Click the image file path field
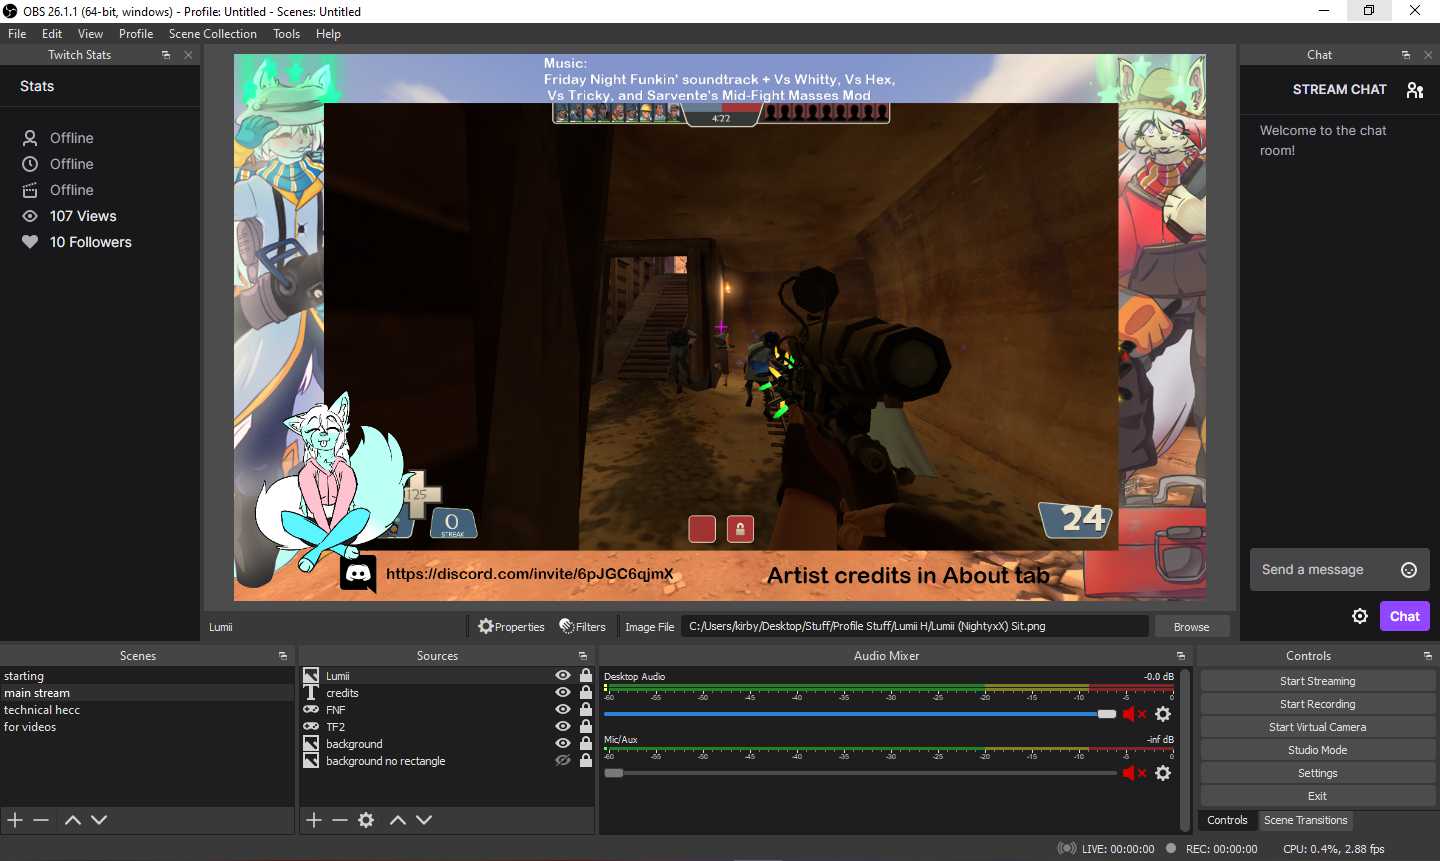The height and width of the screenshot is (861, 1440). 914,626
